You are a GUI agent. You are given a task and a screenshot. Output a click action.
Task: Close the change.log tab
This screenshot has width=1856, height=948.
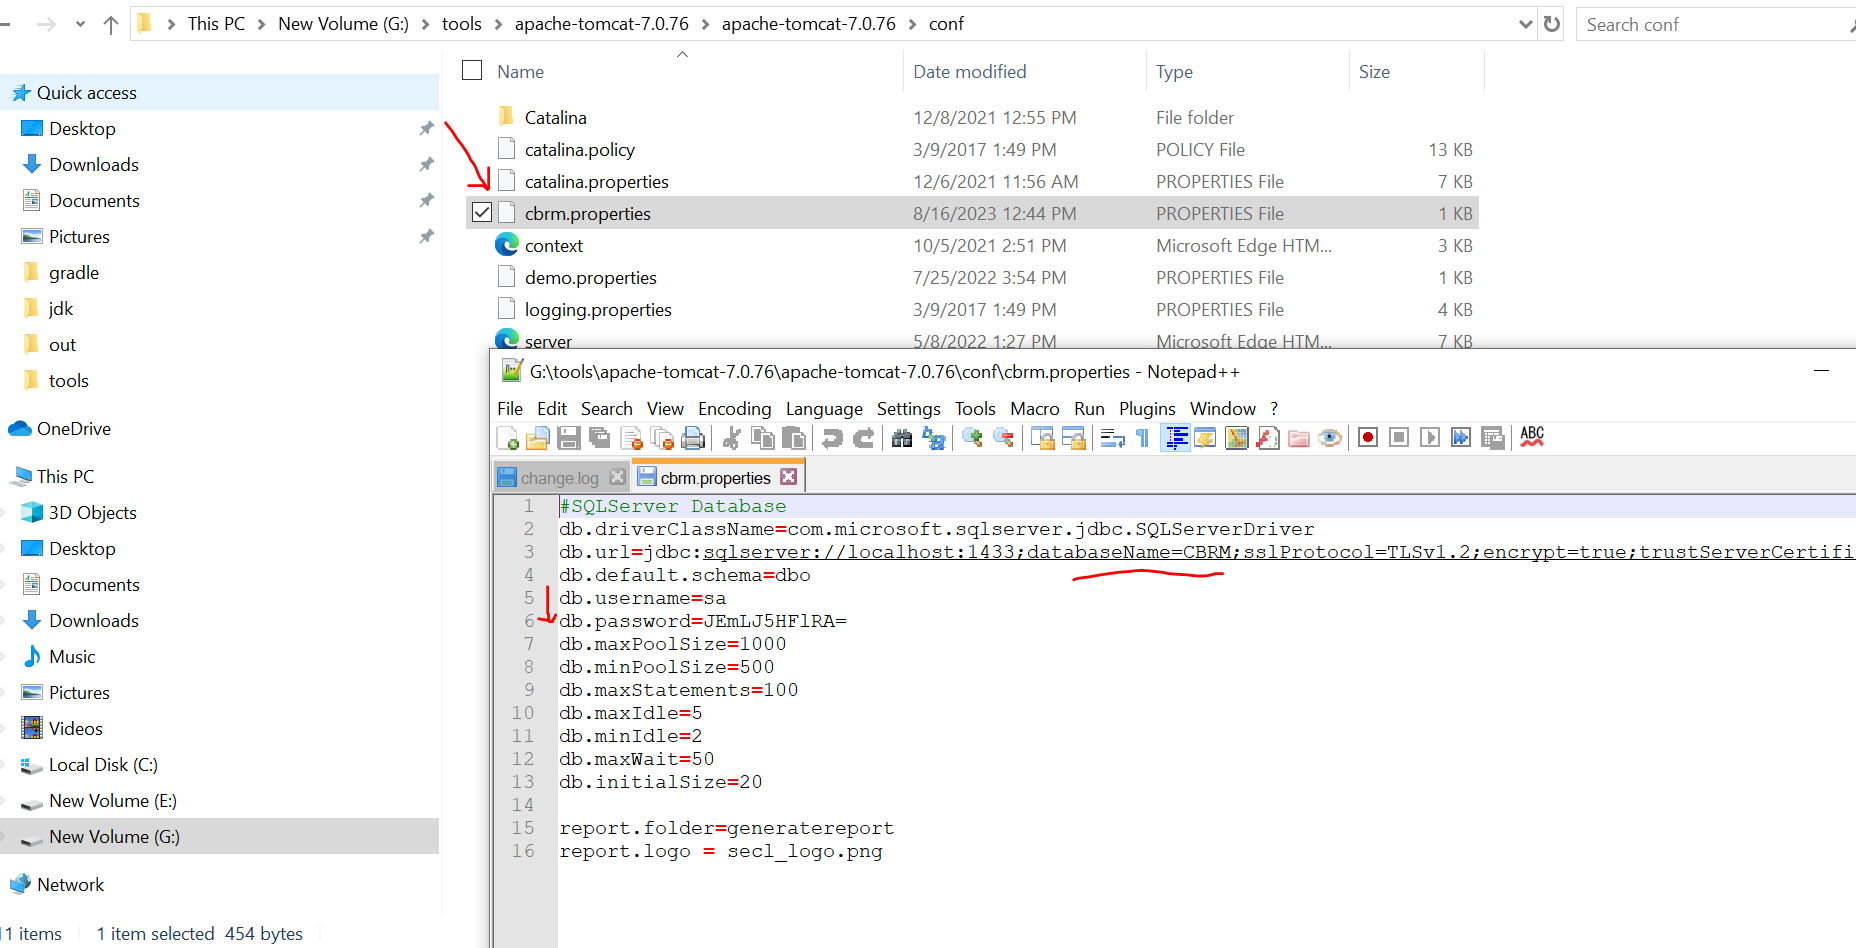pos(617,477)
